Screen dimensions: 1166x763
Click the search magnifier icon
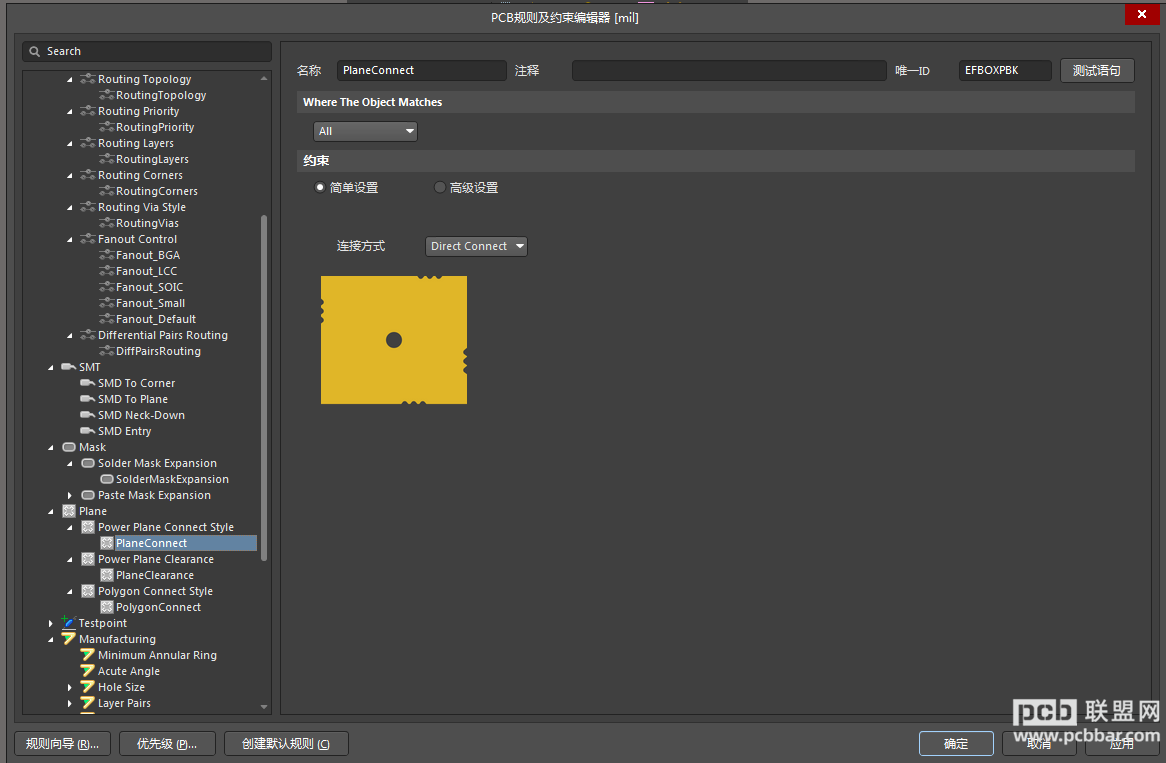(34, 51)
